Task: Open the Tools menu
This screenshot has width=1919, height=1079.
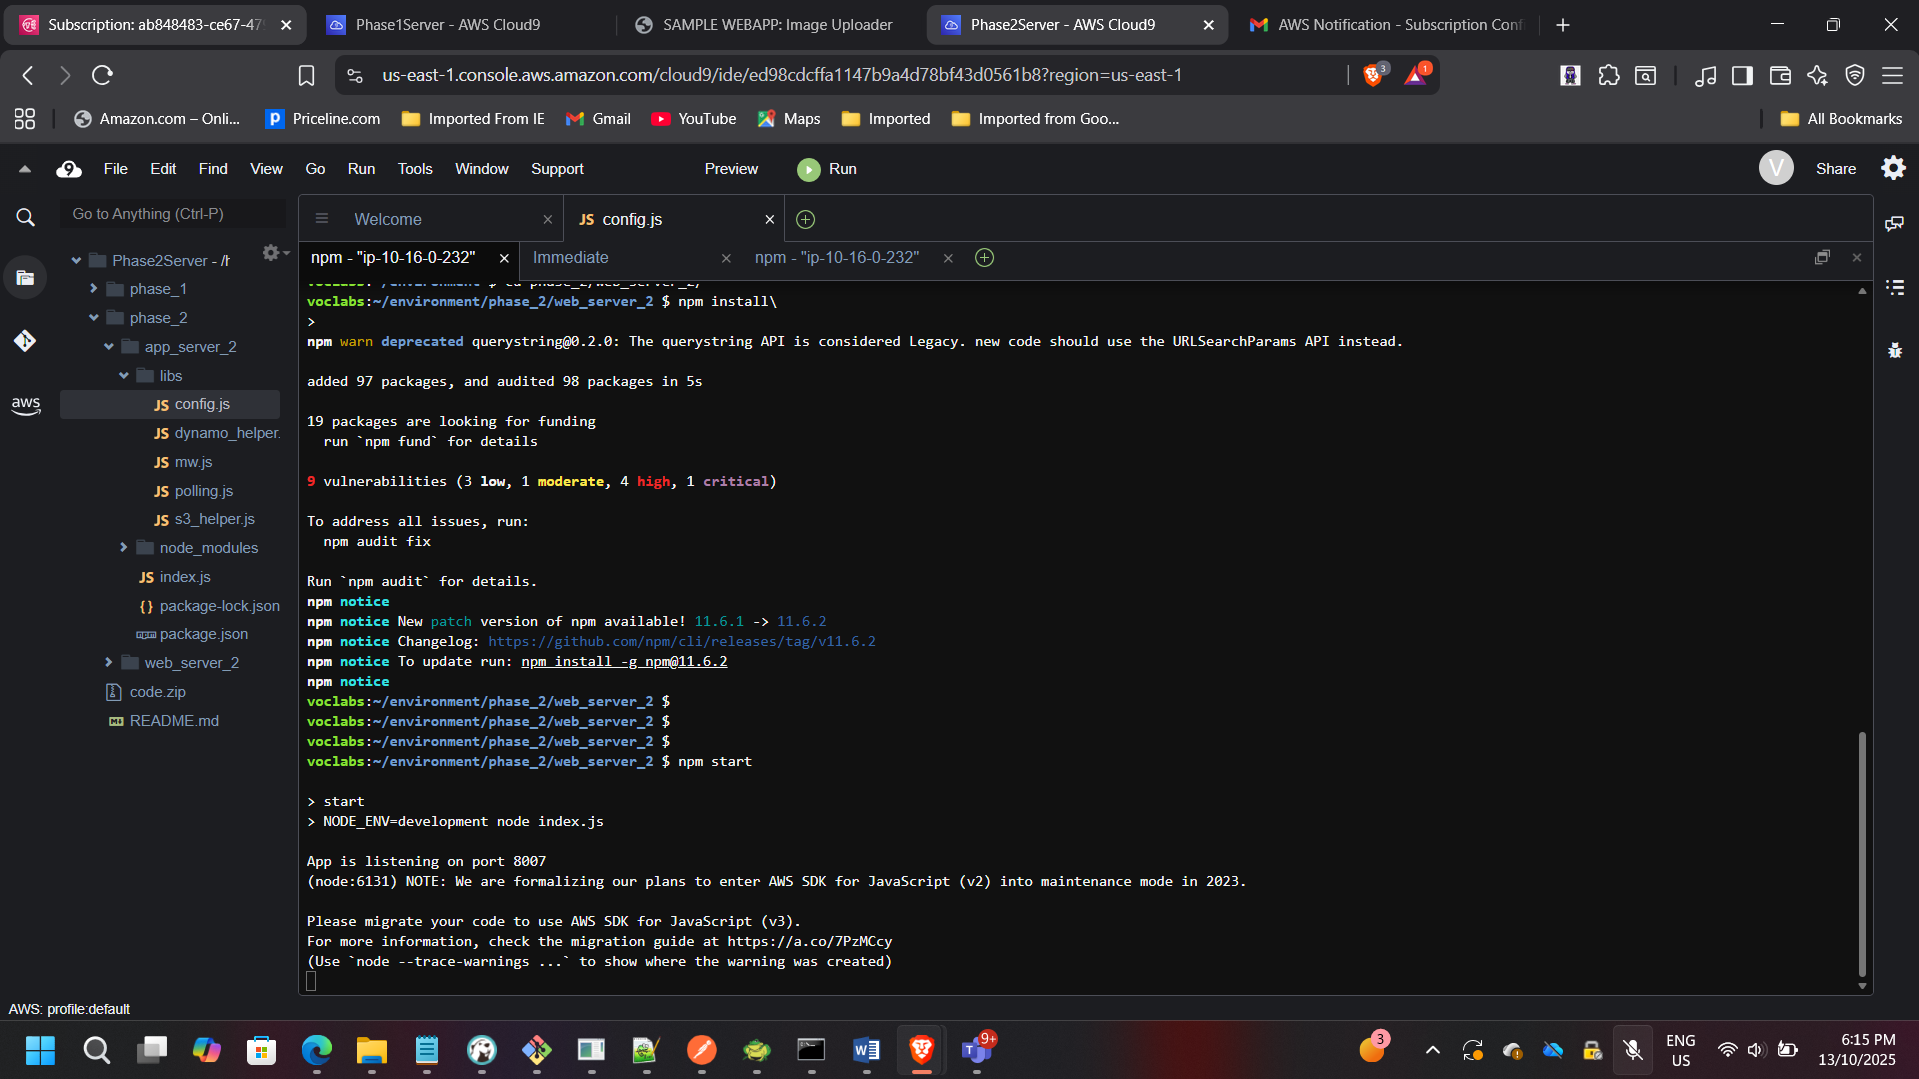Action: 414,169
